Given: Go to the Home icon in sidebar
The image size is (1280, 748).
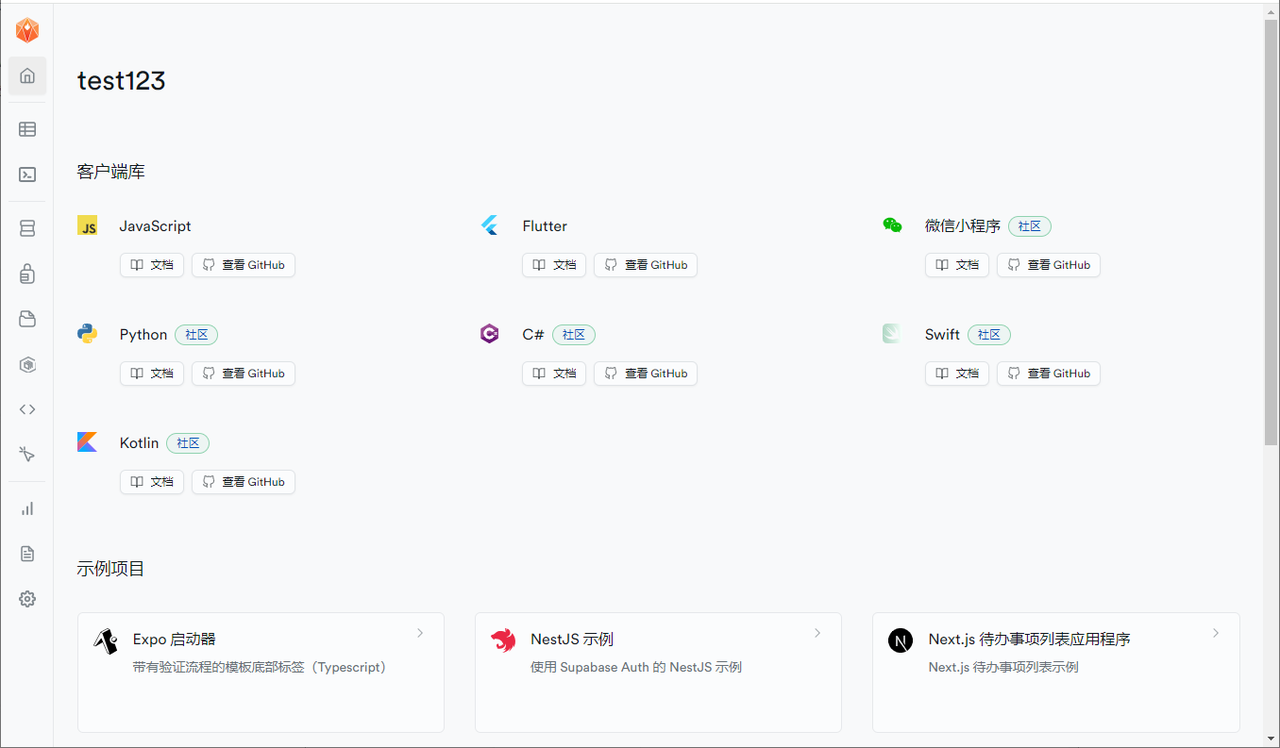Looking at the screenshot, I should tap(27, 76).
